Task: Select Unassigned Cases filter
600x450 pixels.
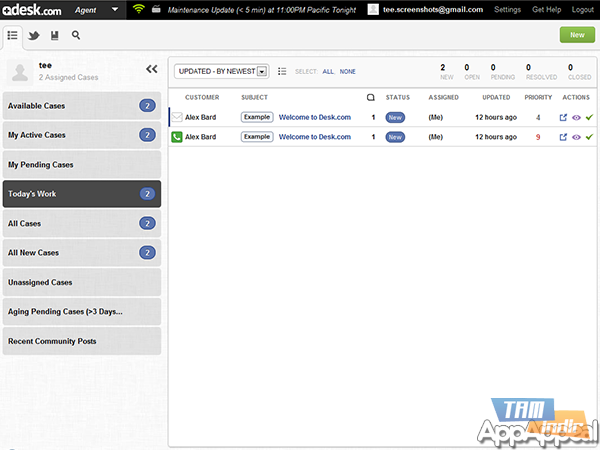Action: coord(82,282)
